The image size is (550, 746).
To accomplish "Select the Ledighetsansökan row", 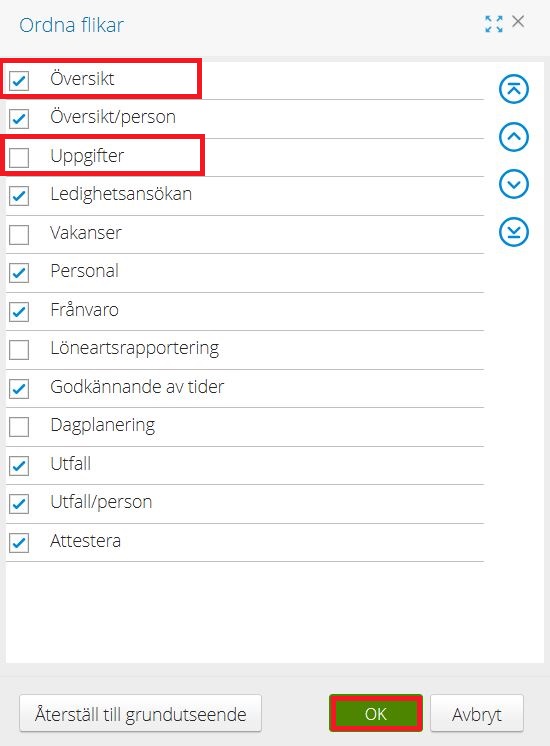I will click(x=245, y=196).
